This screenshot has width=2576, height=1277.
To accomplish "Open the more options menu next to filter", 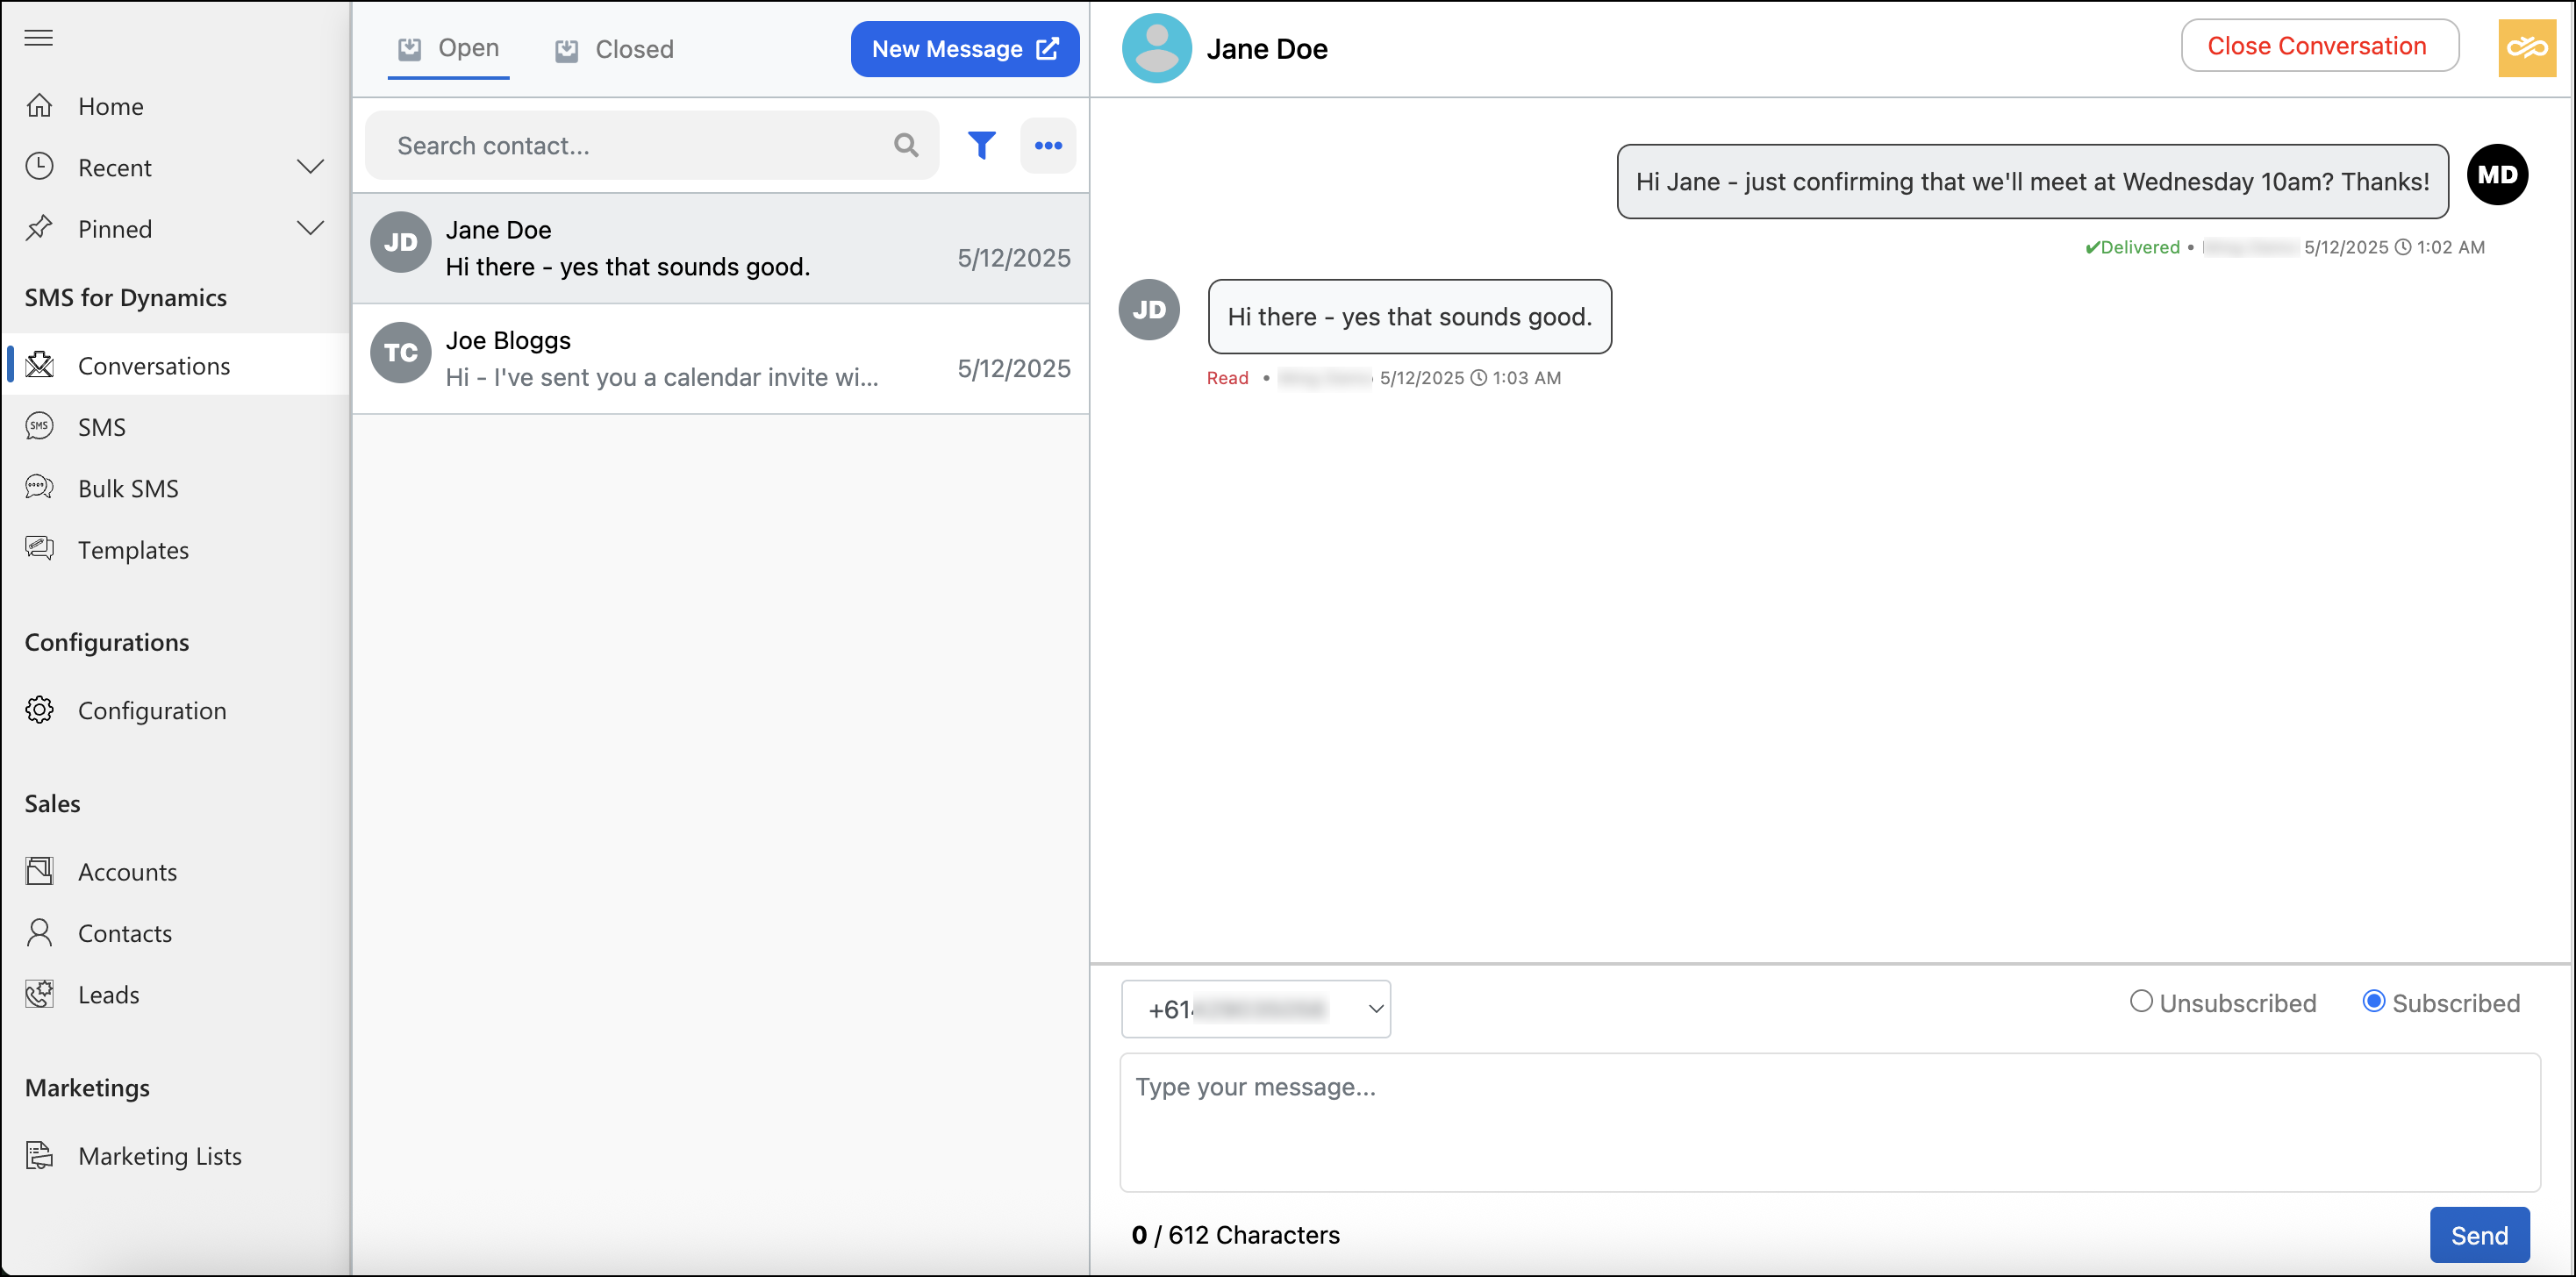I will pos(1048,145).
